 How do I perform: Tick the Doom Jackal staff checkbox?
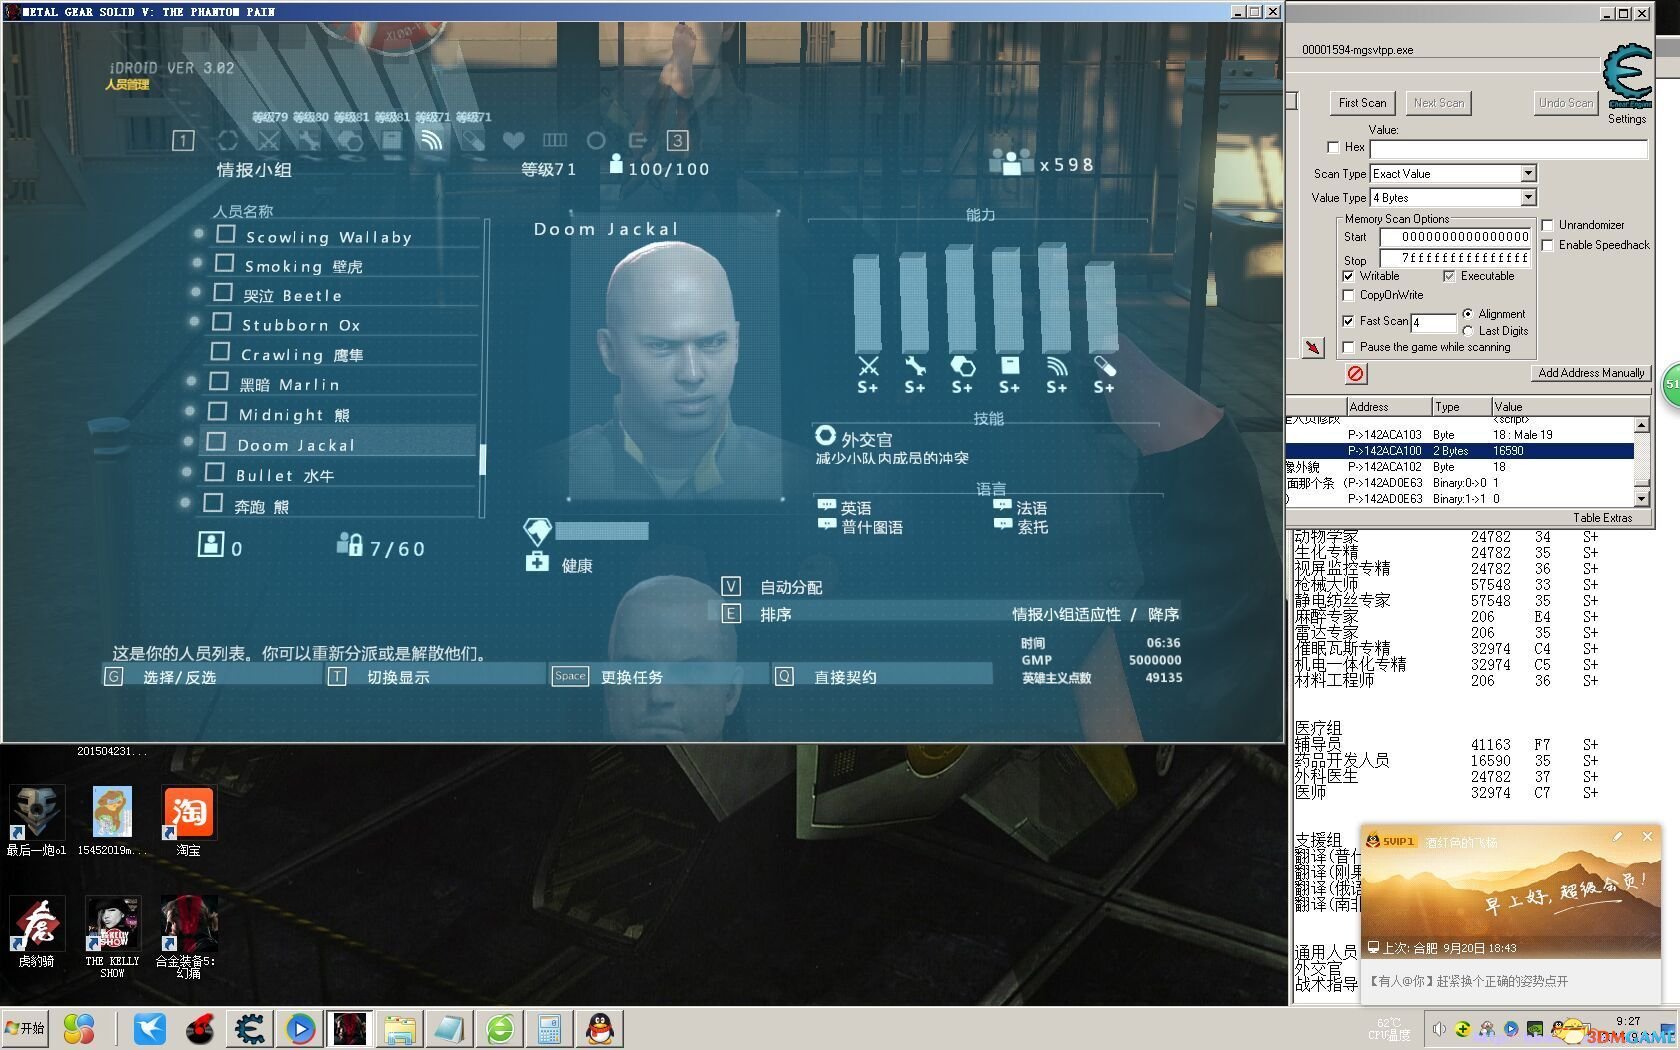(216, 442)
